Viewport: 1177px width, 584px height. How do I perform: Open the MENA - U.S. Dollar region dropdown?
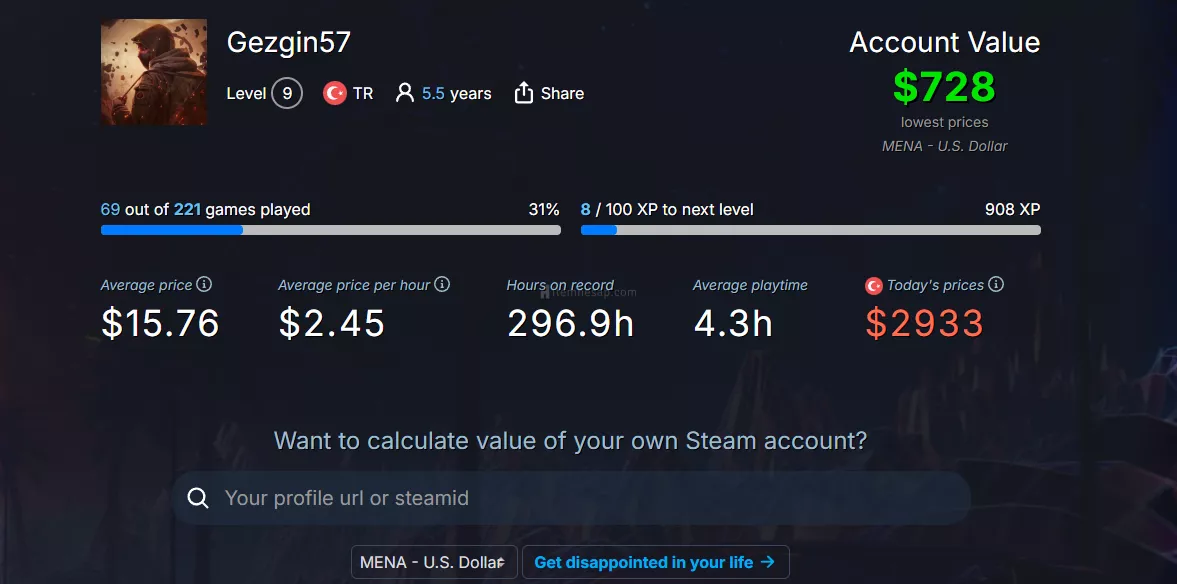coord(434,562)
